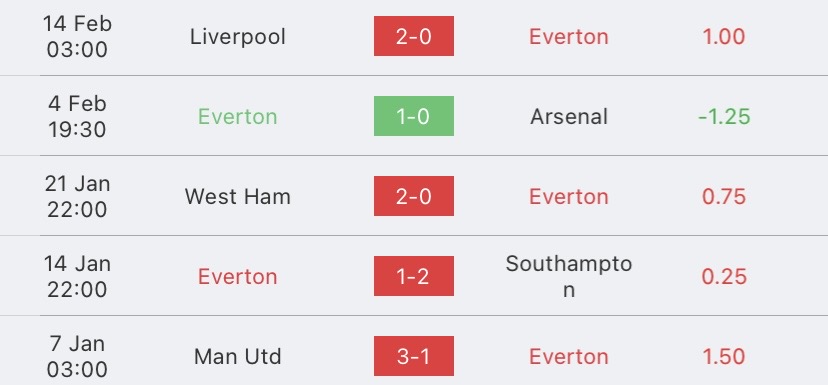Open the Man Utd team link
The width and height of the screenshot is (828, 385).
pyautogui.click(x=238, y=356)
